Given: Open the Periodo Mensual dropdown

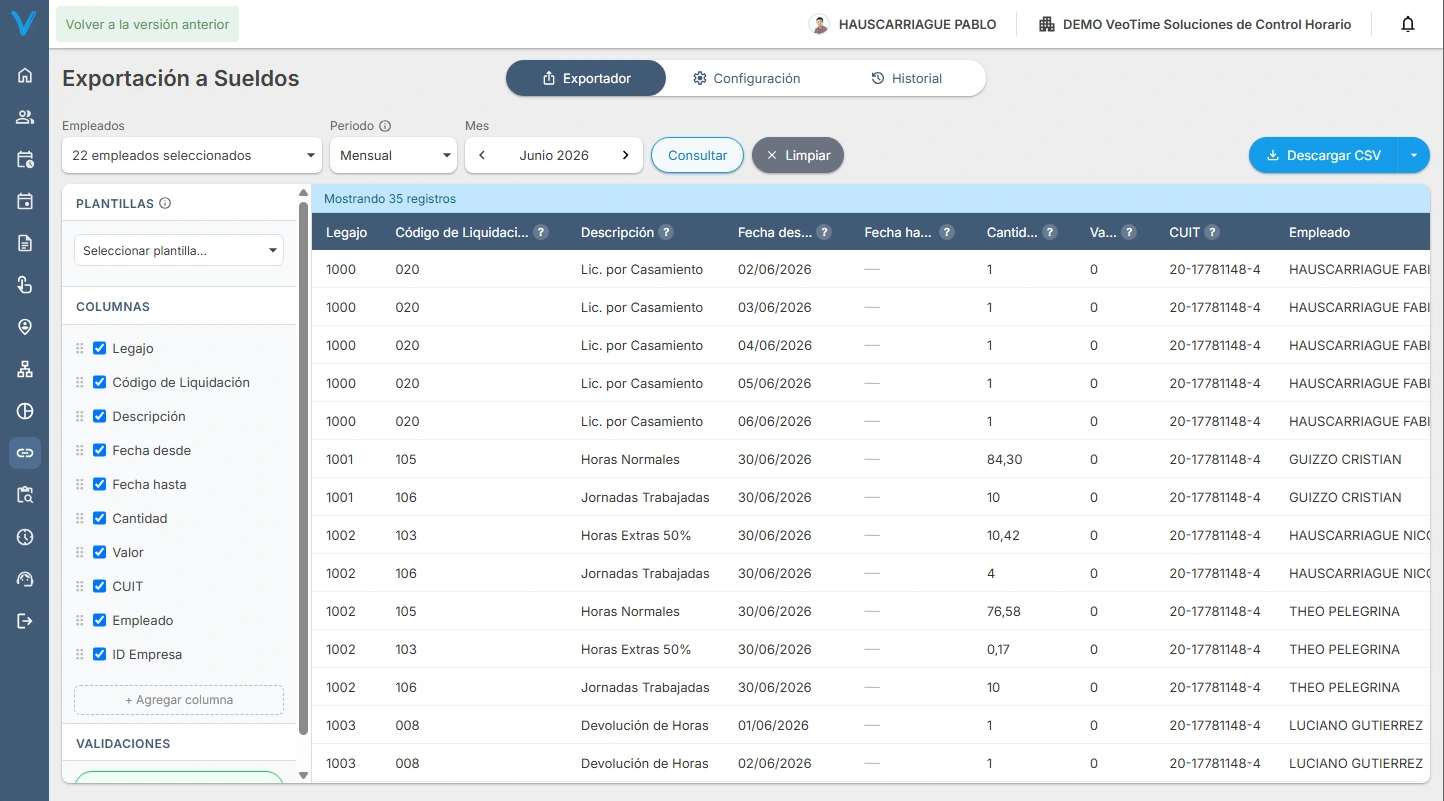Looking at the screenshot, I should click(393, 155).
